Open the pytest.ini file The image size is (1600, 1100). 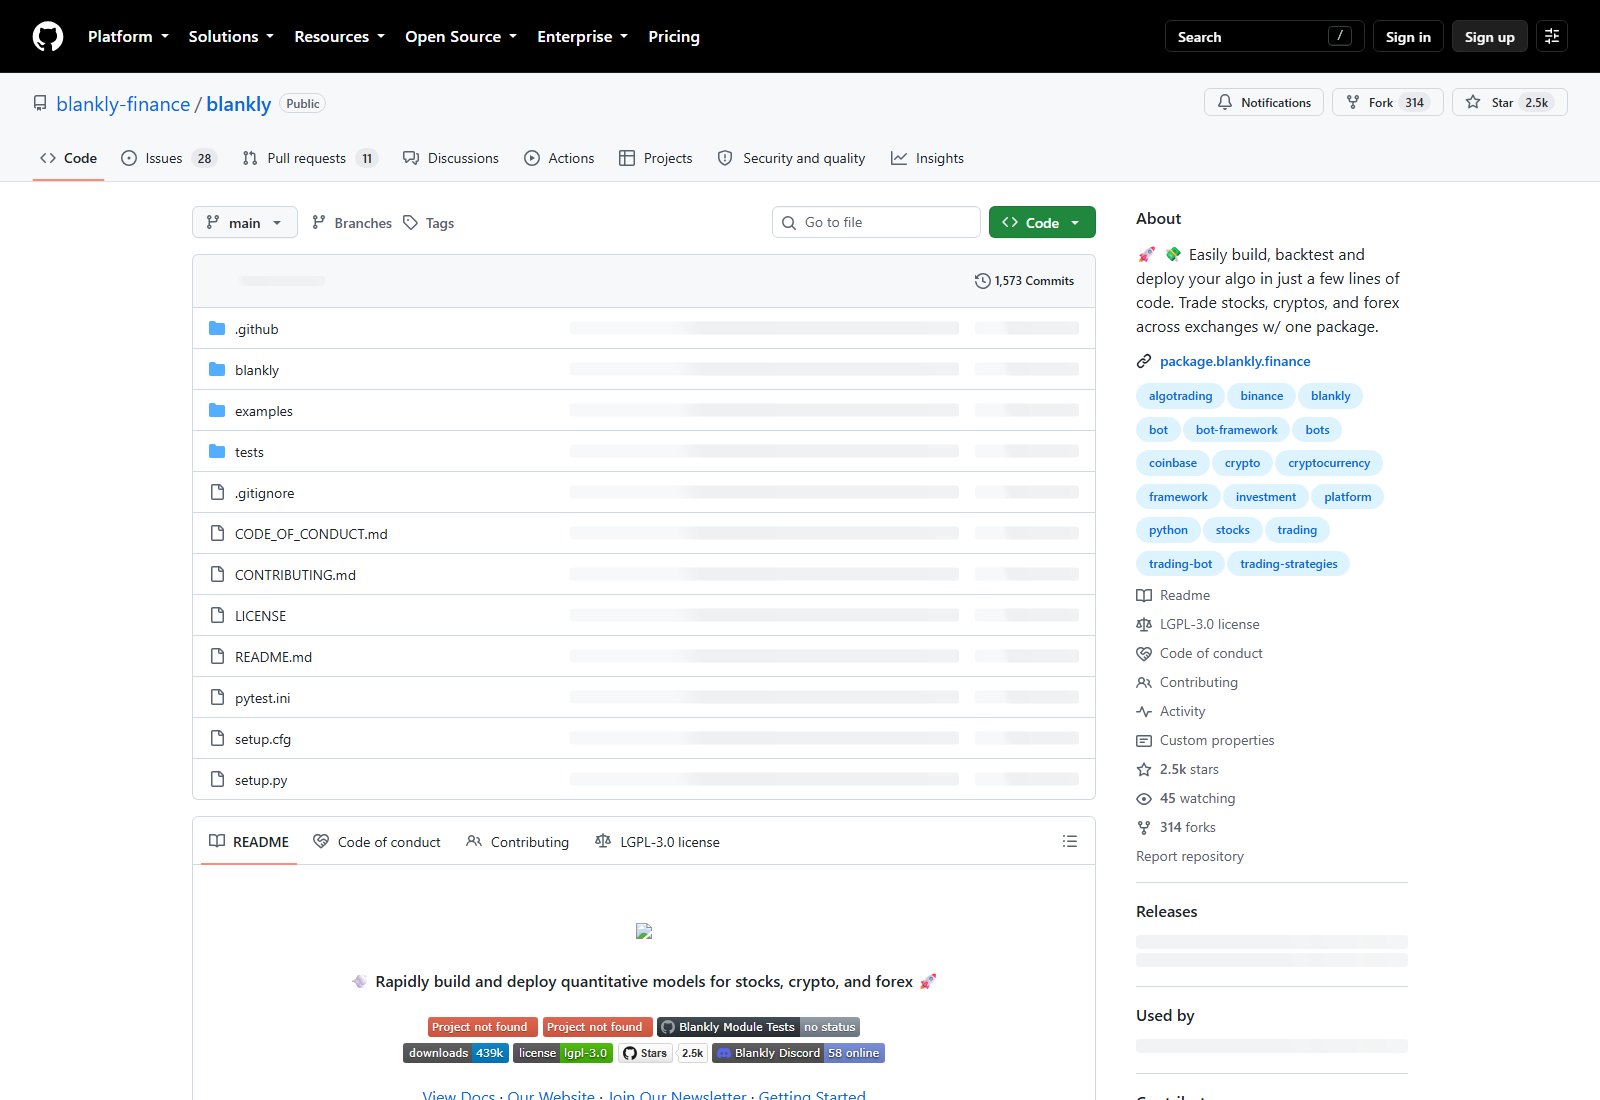point(262,698)
